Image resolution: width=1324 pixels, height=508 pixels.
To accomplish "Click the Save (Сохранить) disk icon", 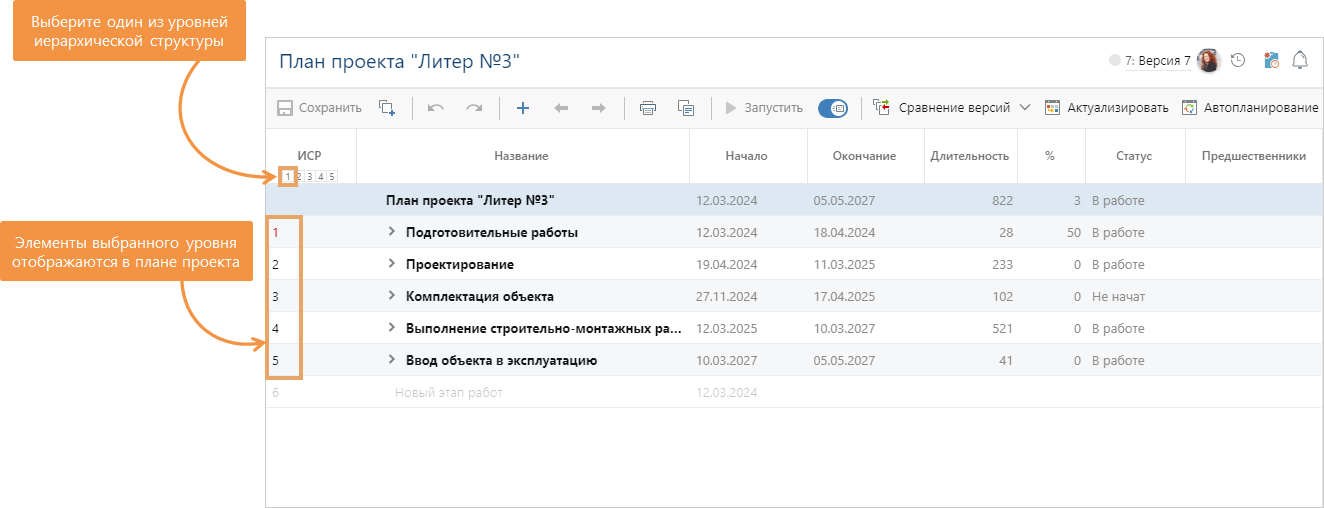I will [285, 108].
